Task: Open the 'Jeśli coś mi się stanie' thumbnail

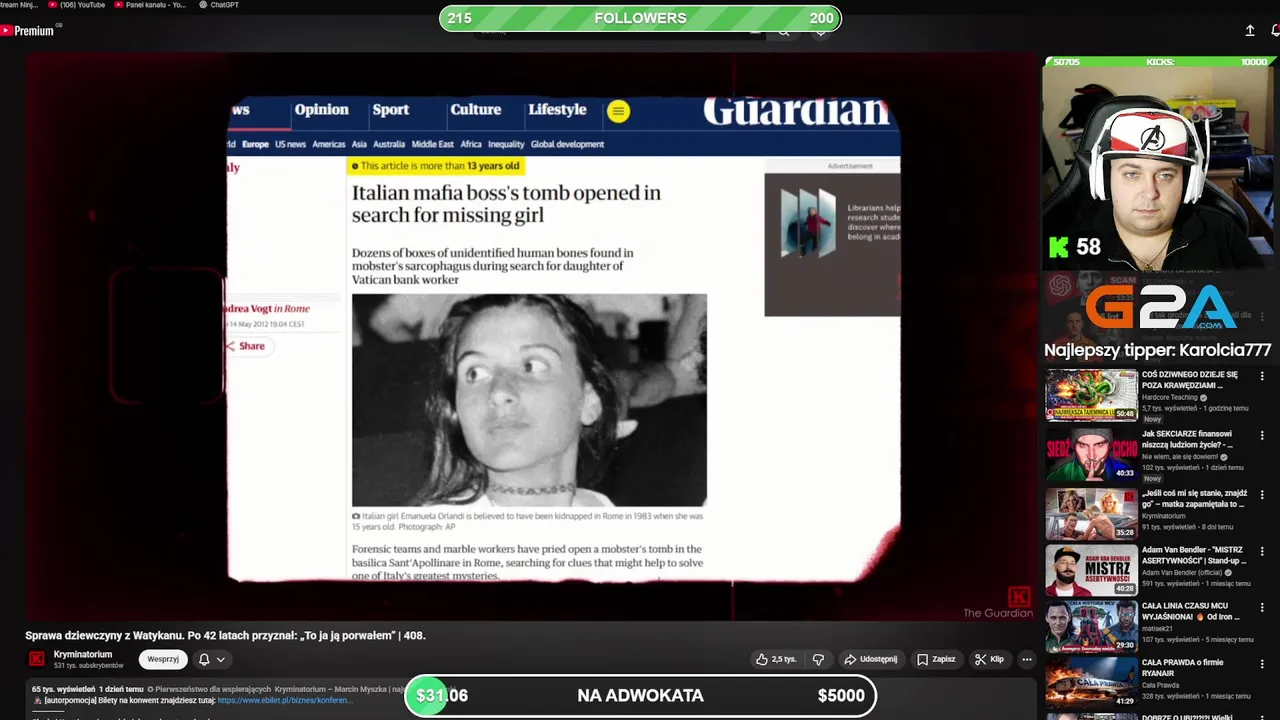Action: [1092, 513]
